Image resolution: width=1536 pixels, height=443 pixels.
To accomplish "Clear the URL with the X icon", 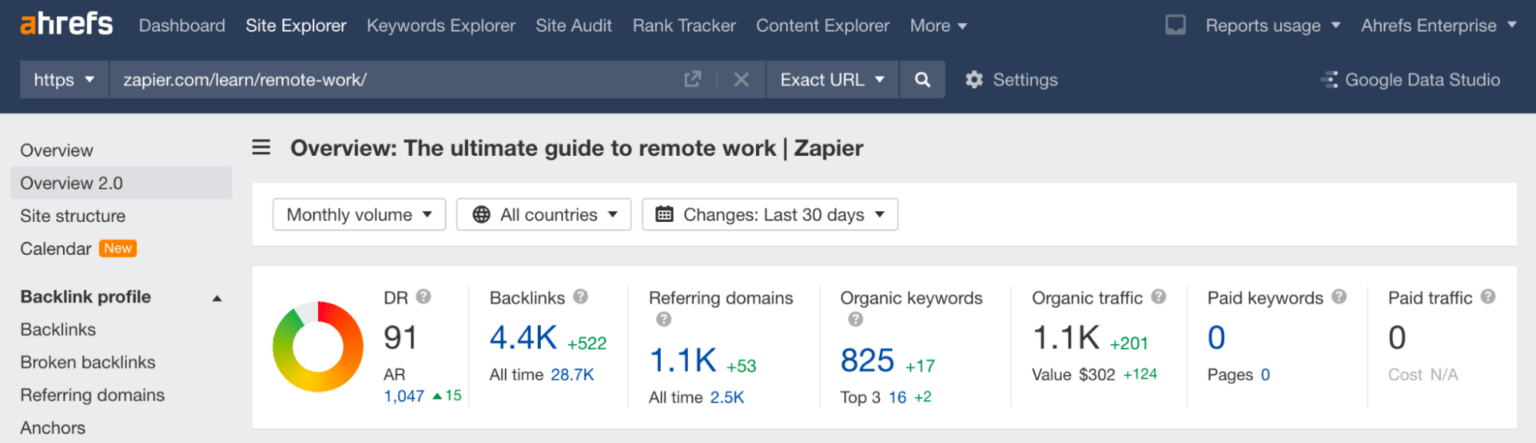I will pos(741,79).
